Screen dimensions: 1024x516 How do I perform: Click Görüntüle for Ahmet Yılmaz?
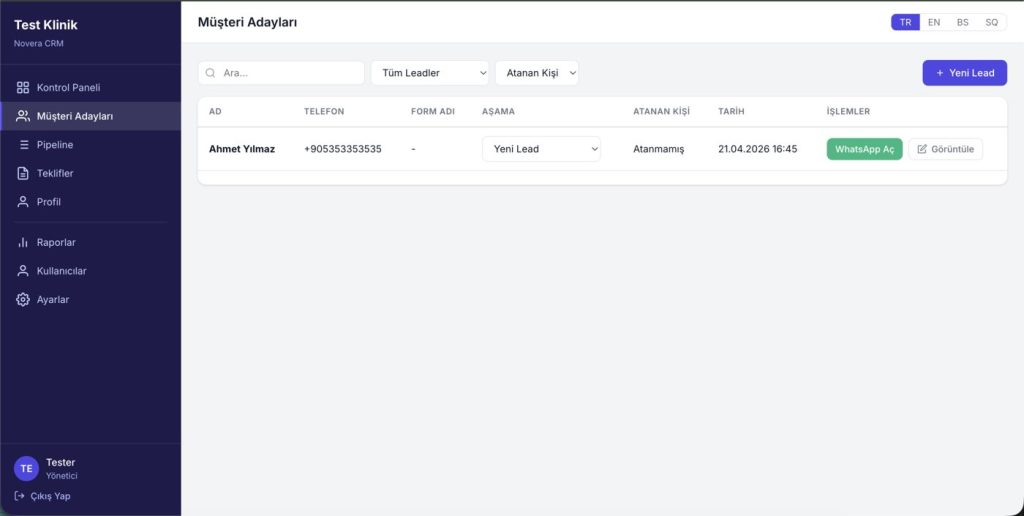[x=945, y=149]
